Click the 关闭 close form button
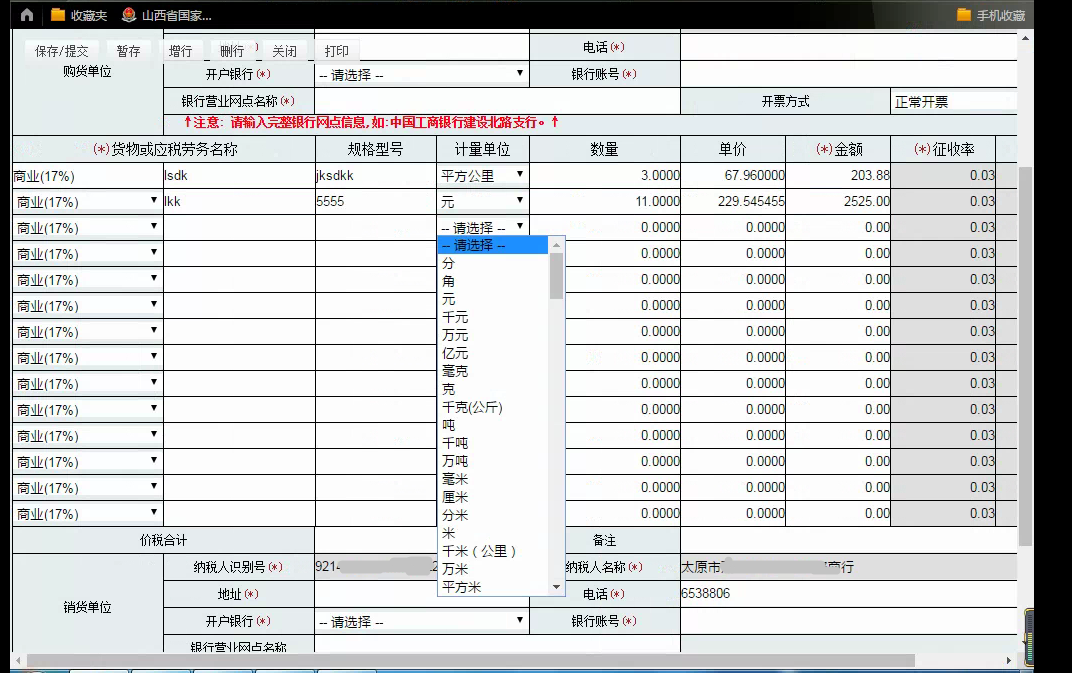The image size is (1072, 673). 283,49
